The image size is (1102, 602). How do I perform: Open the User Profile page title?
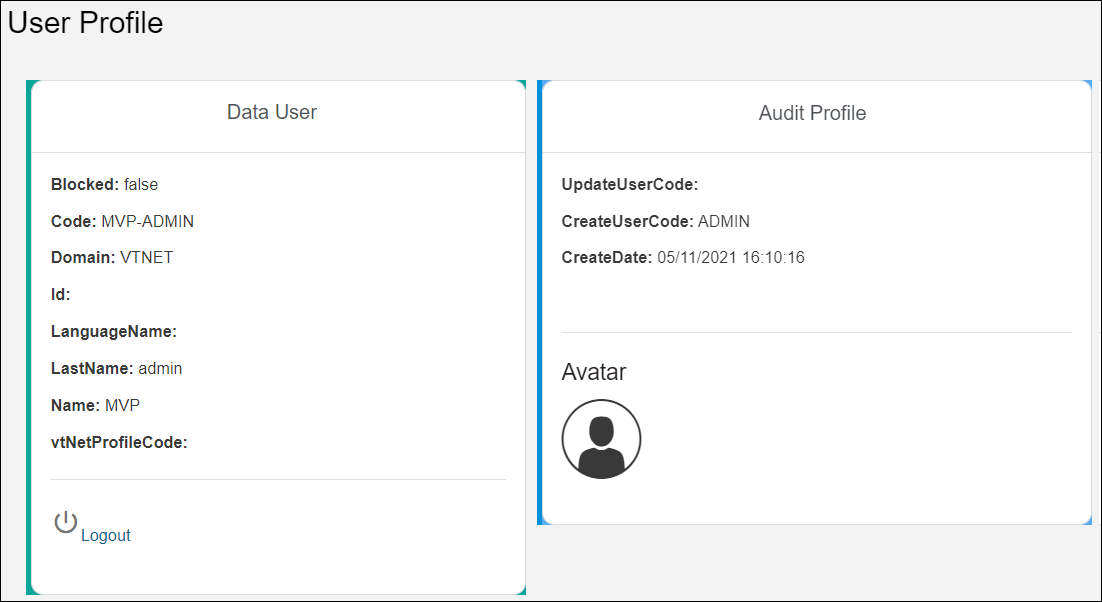click(85, 23)
